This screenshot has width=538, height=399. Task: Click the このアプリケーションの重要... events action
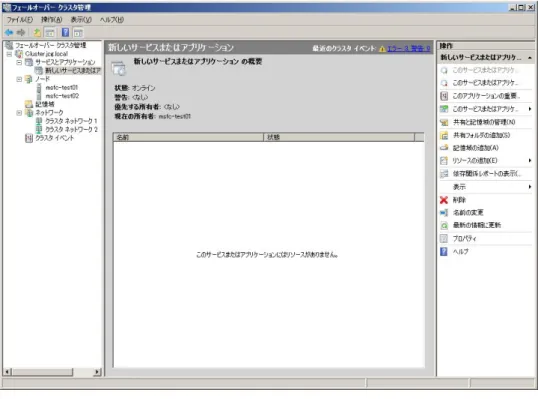tap(486, 96)
